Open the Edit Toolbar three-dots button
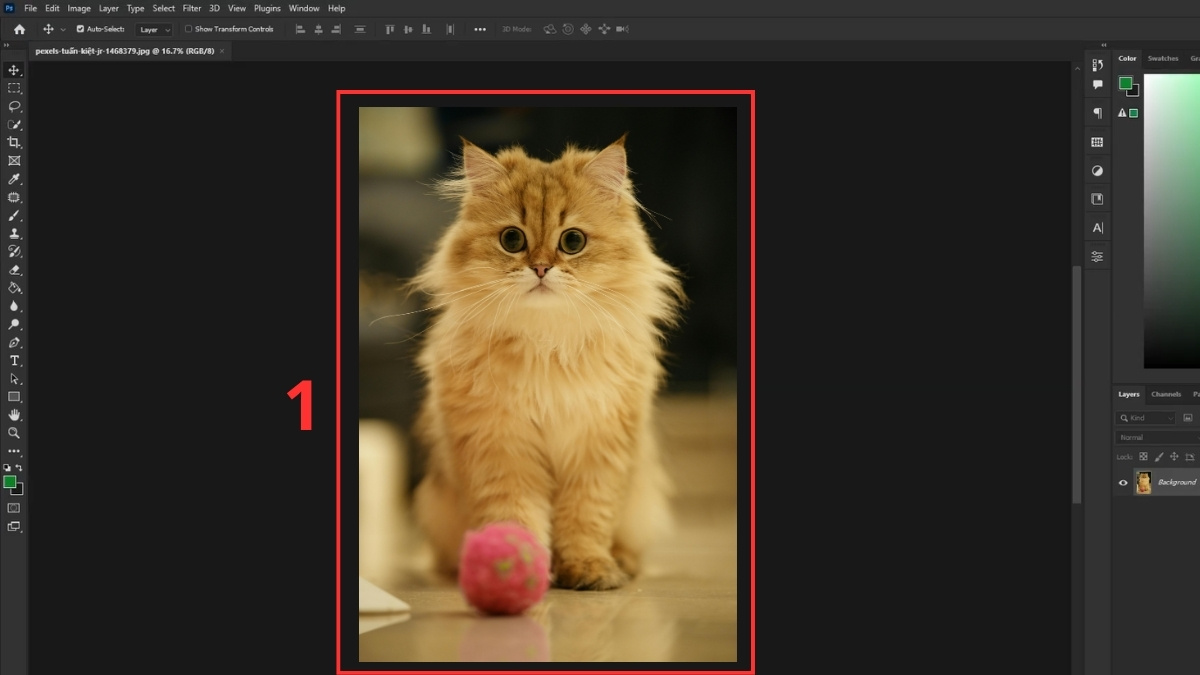The image size is (1200, 675). click(14, 451)
